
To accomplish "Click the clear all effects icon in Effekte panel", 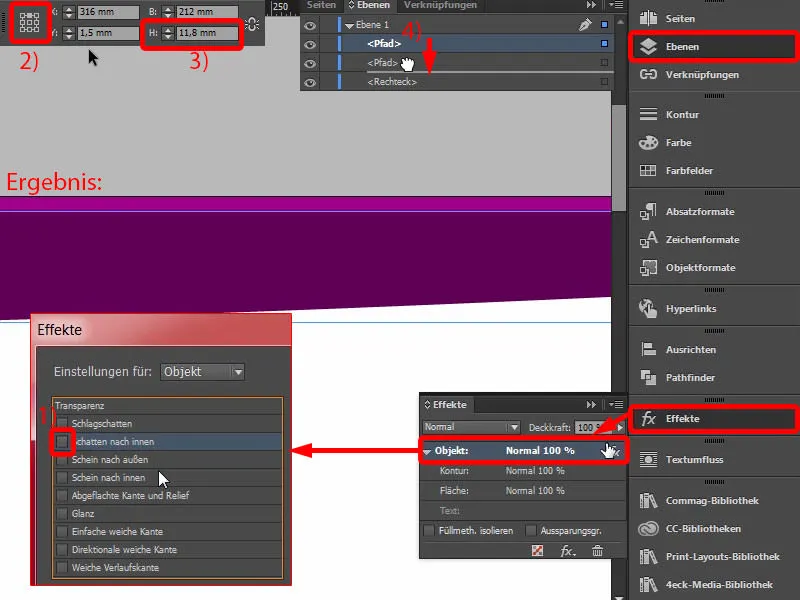I will click(537, 551).
